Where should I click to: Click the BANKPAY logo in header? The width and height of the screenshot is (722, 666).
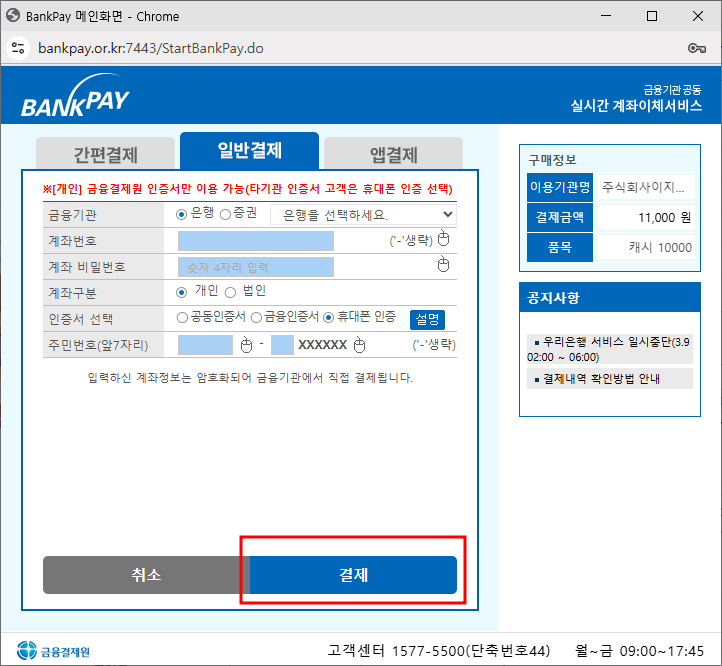click(75, 102)
